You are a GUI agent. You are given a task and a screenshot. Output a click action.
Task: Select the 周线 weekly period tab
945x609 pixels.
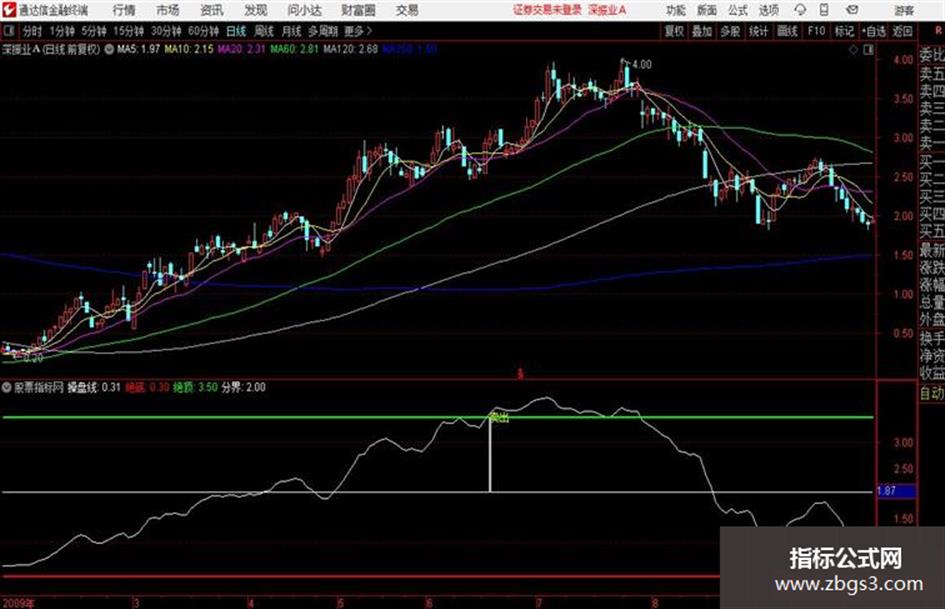coord(264,31)
